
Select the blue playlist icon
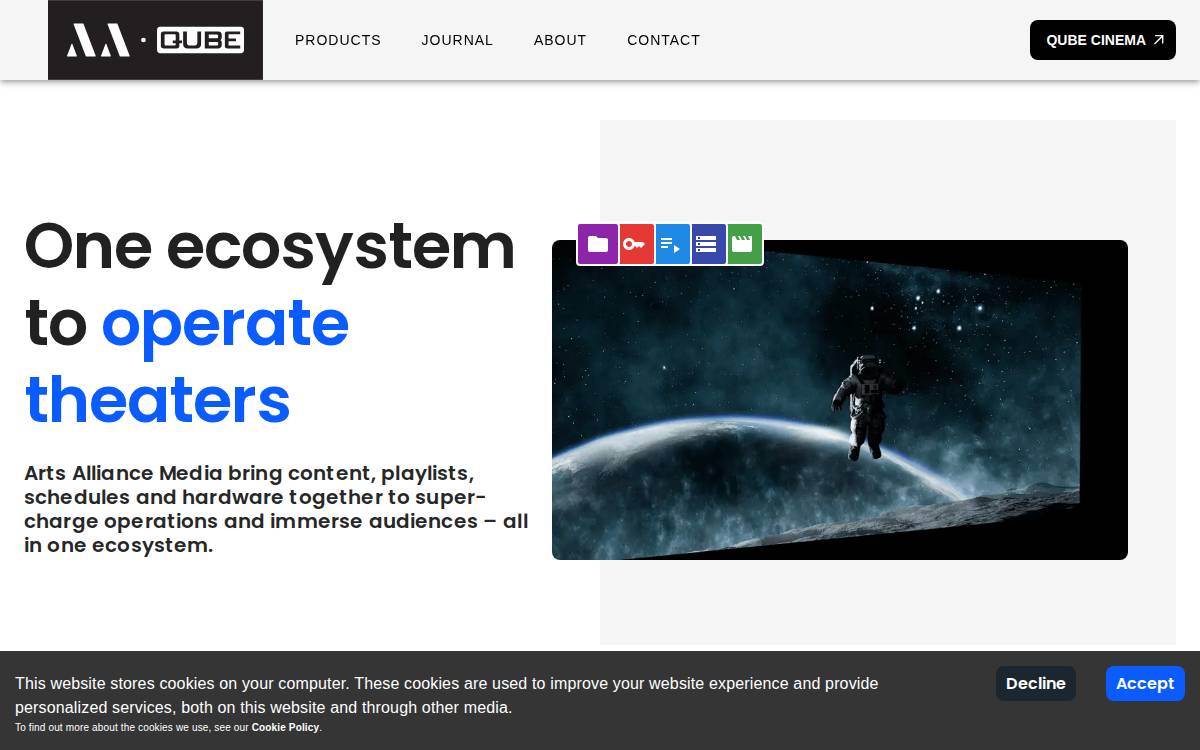pyautogui.click(x=671, y=244)
